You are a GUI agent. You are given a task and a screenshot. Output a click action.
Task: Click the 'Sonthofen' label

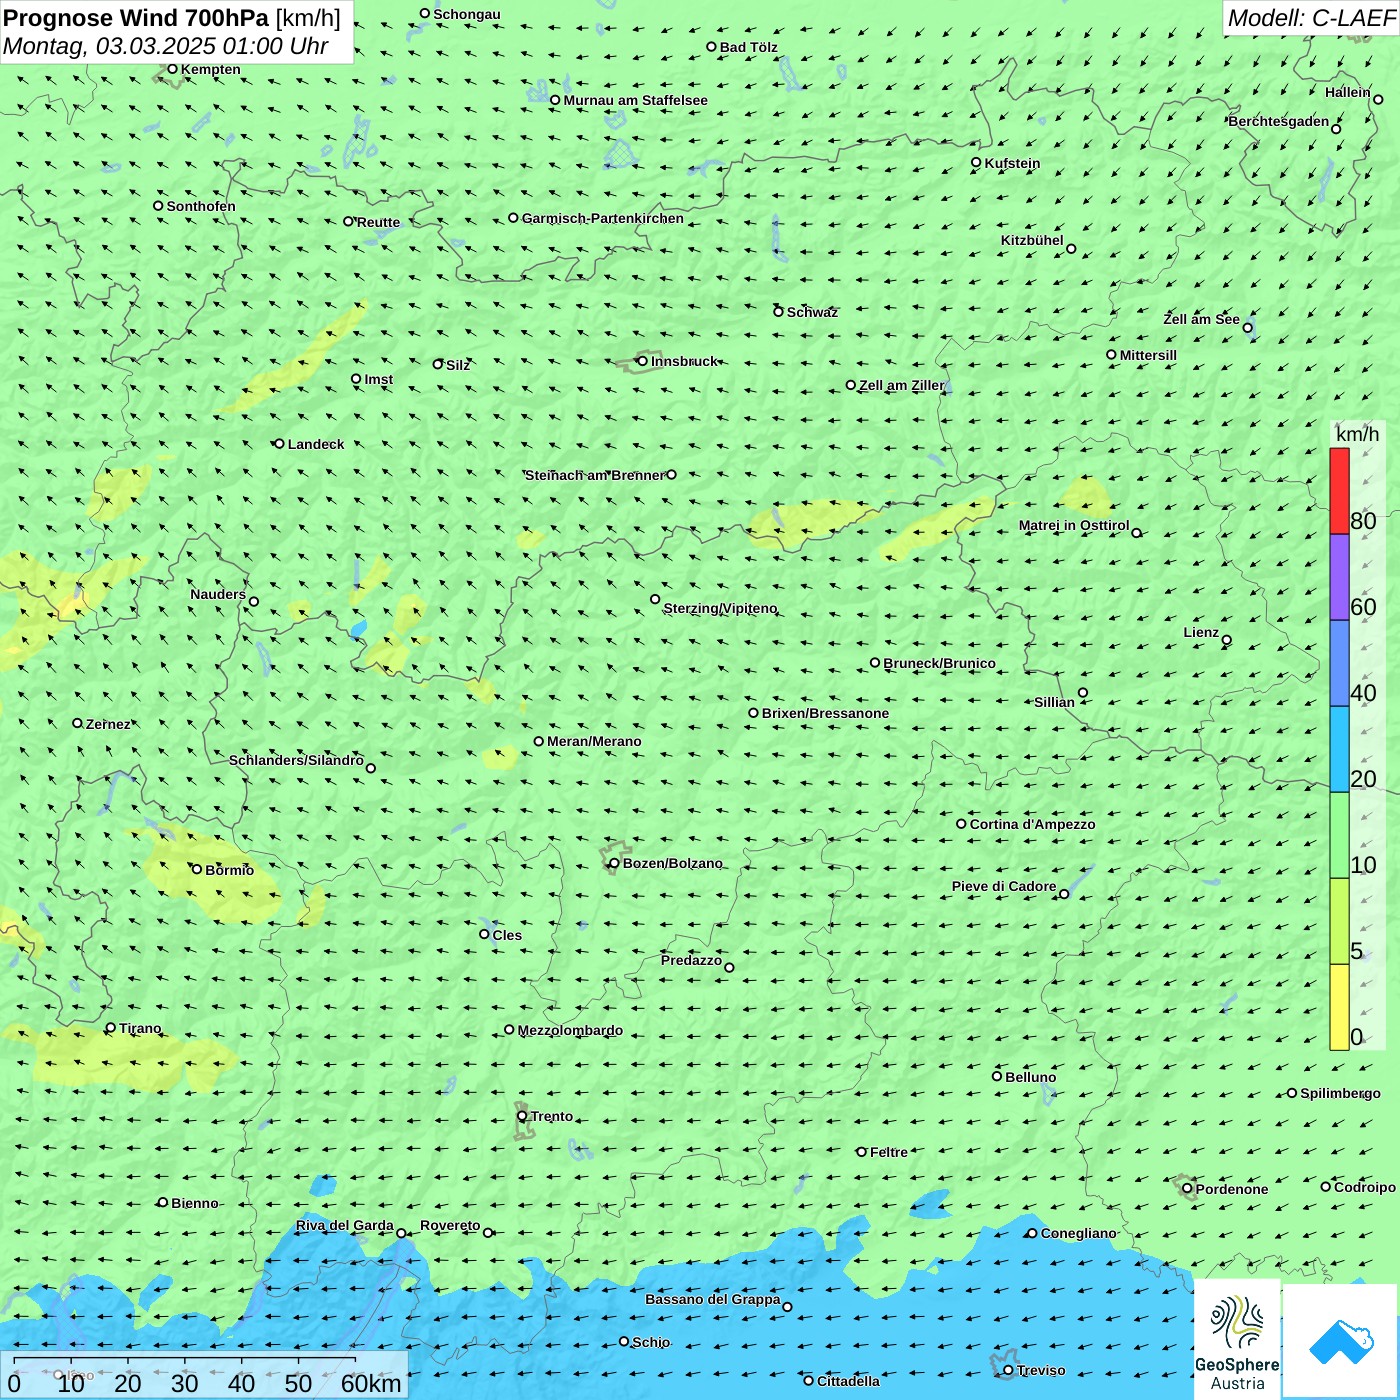click(x=201, y=206)
